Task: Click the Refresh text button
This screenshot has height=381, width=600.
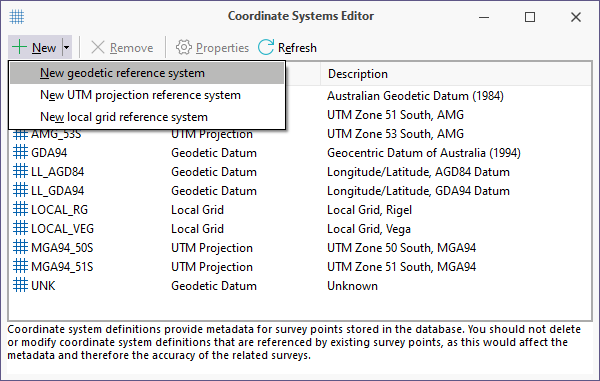Action: tap(297, 48)
